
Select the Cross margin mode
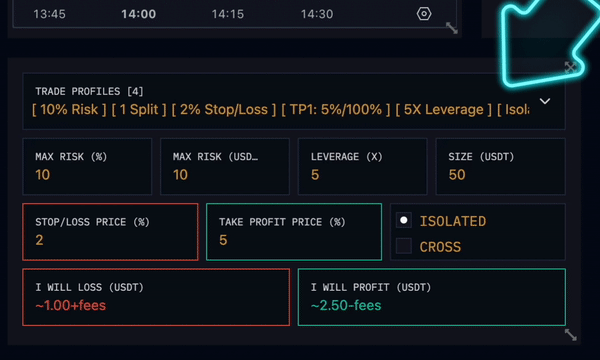tap(404, 246)
